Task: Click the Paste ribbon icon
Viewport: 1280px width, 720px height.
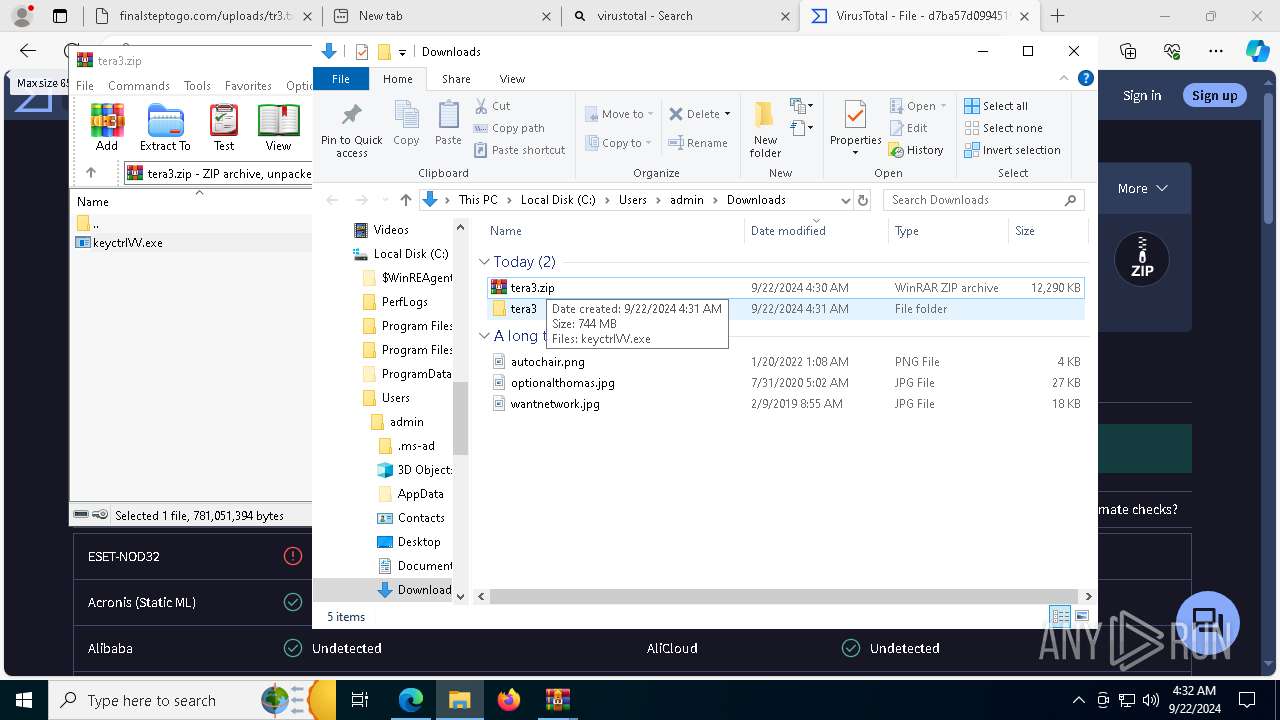Action: tap(448, 124)
